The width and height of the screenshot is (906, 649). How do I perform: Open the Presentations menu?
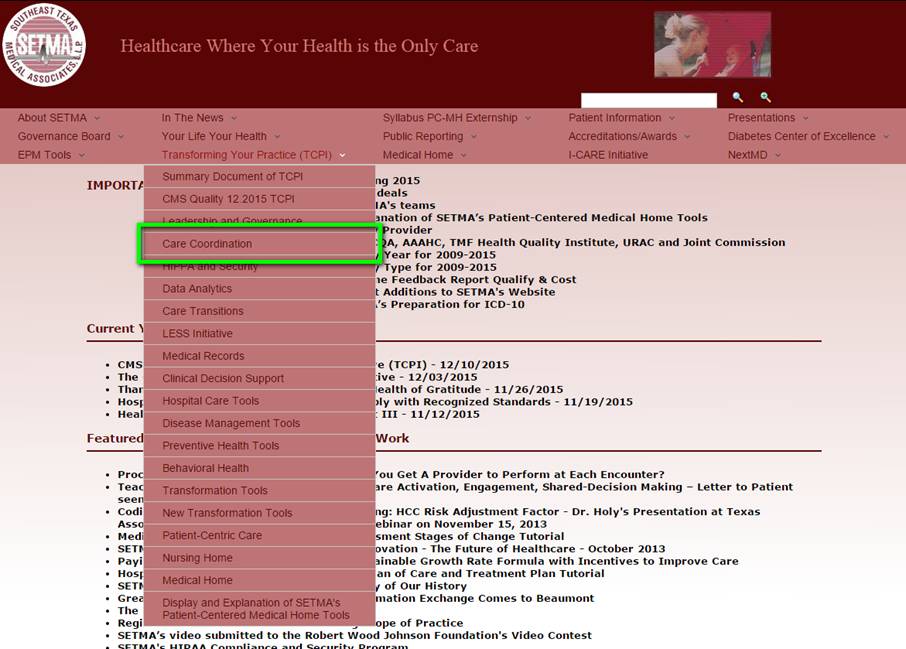click(x=761, y=118)
